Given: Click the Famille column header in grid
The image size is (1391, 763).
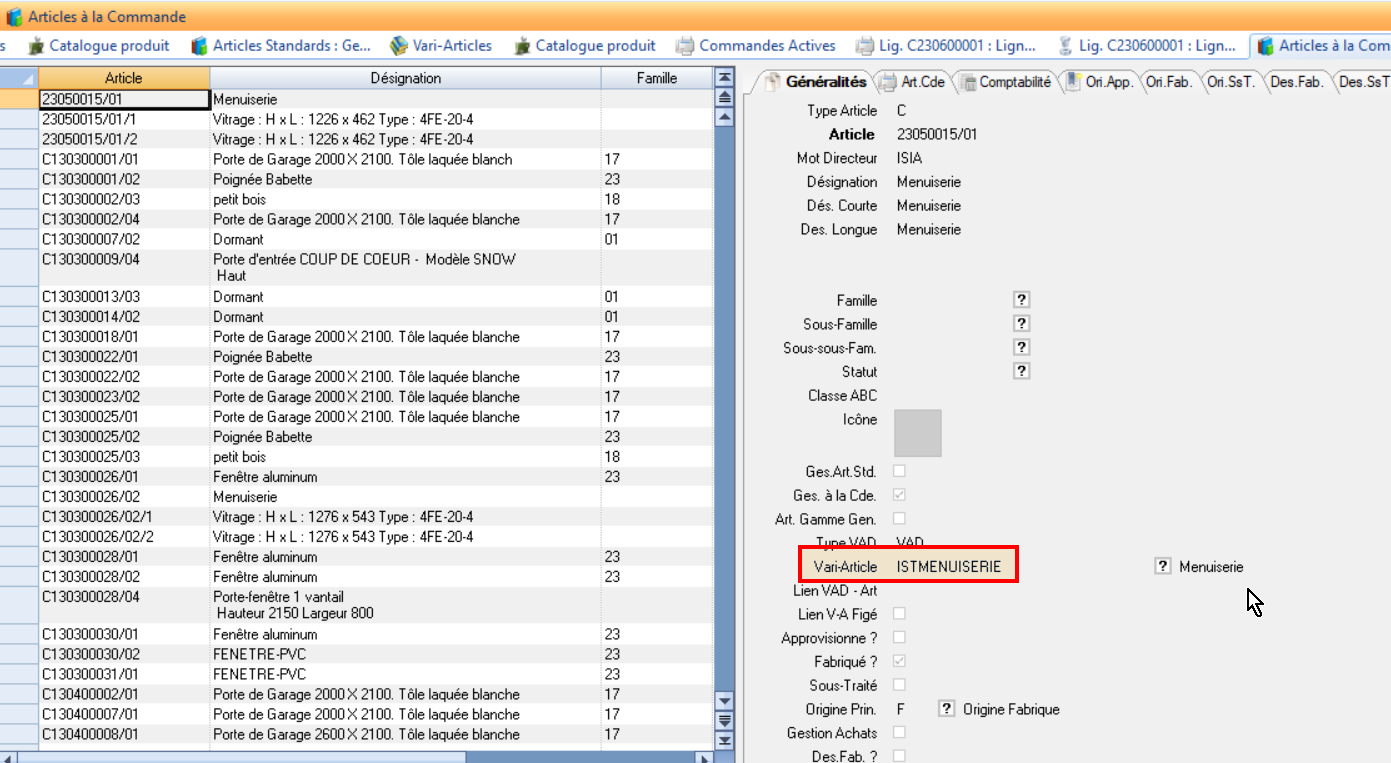Looking at the screenshot, I should tap(656, 78).
